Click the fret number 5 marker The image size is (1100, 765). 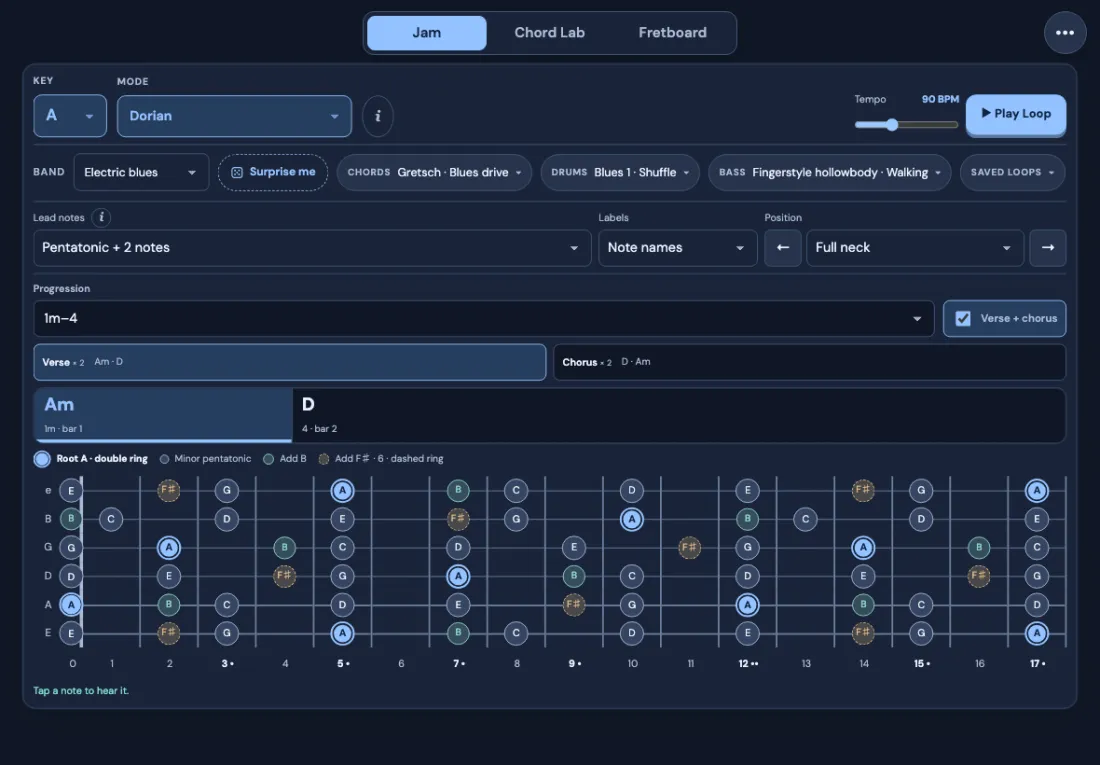pyautogui.click(x=342, y=663)
